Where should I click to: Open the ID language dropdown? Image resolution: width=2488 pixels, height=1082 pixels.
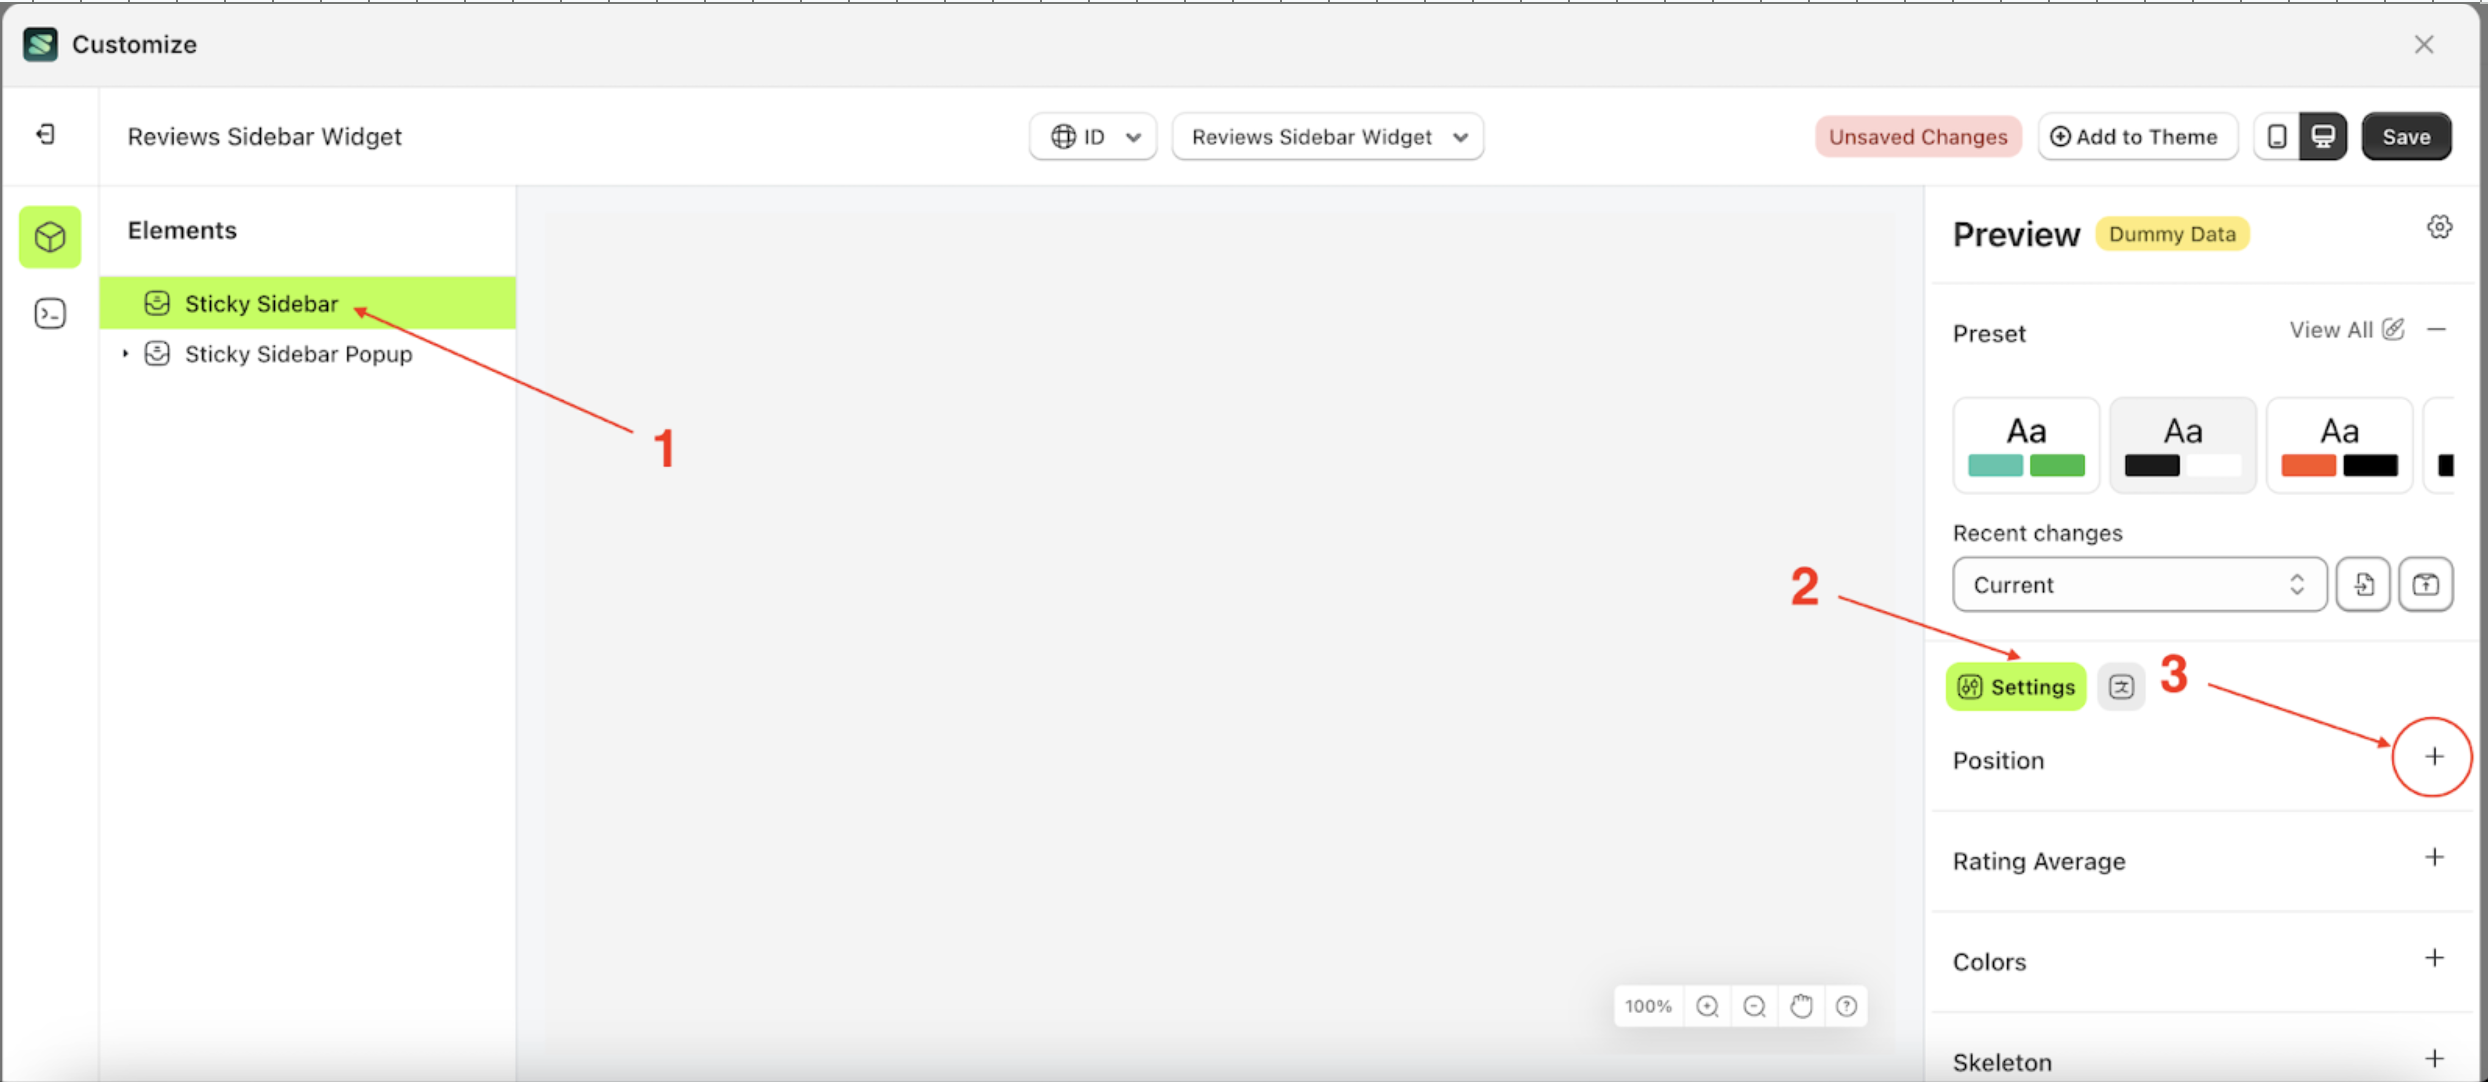pos(1092,136)
